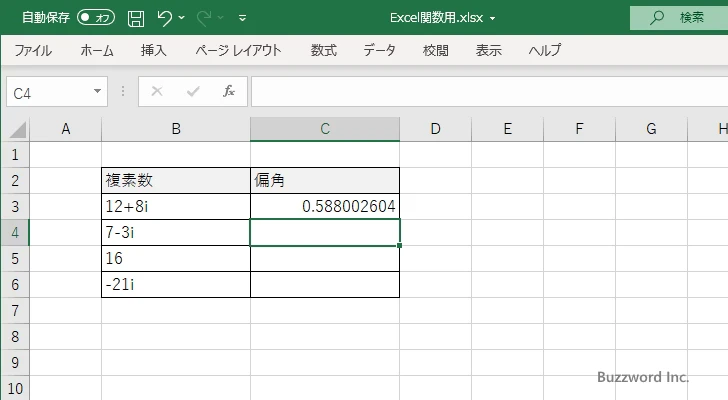The width and height of the screenshot is (728, 400).
Task: Select cell with value 0.588002604
Action: 325,206
